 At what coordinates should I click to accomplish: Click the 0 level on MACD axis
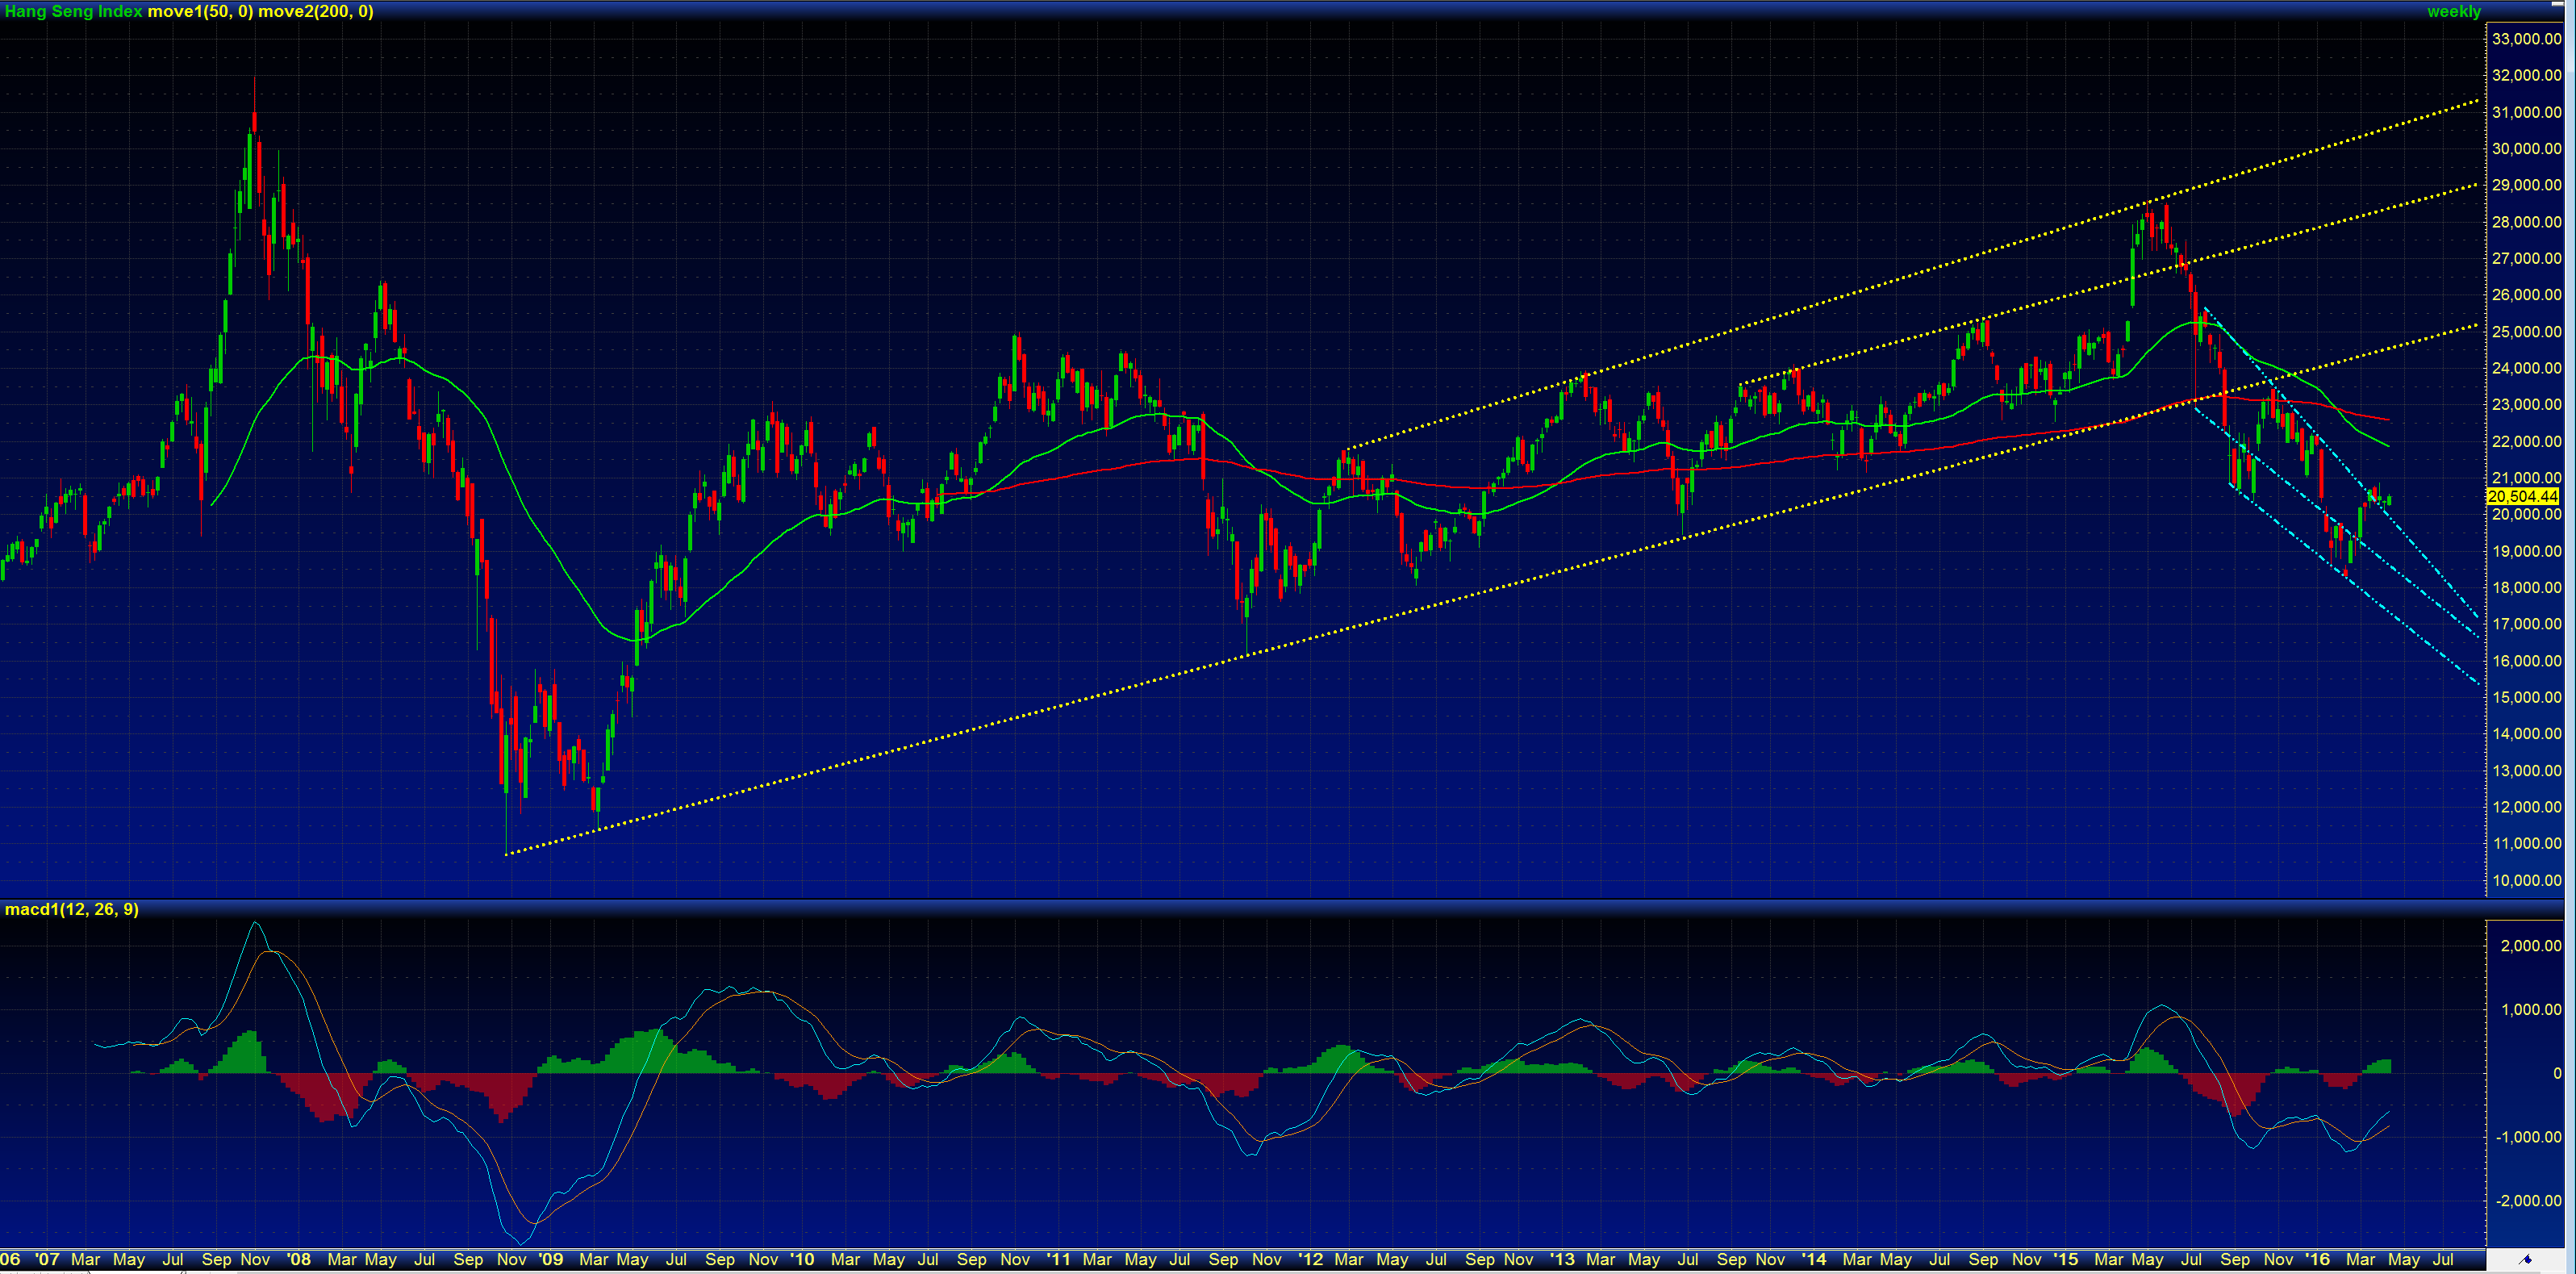tap(2557, 1073)
